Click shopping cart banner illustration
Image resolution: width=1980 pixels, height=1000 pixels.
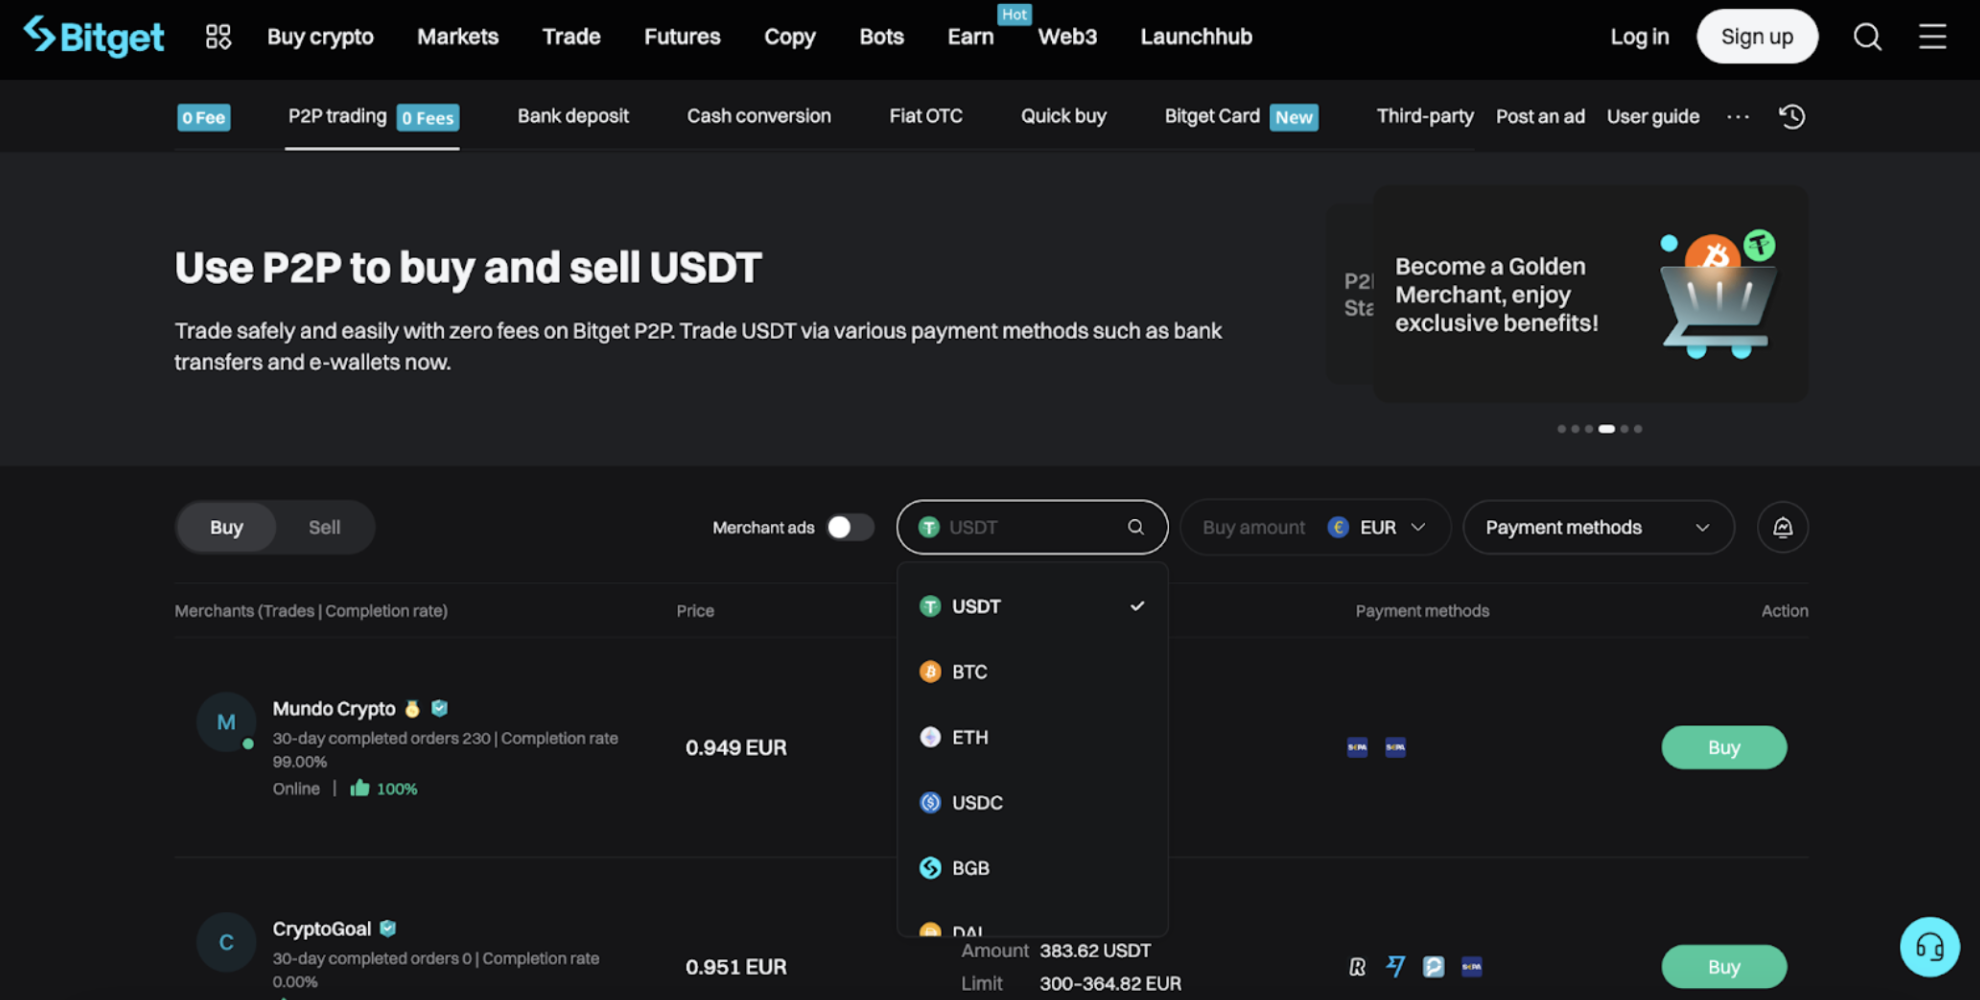pos(1718,295)
